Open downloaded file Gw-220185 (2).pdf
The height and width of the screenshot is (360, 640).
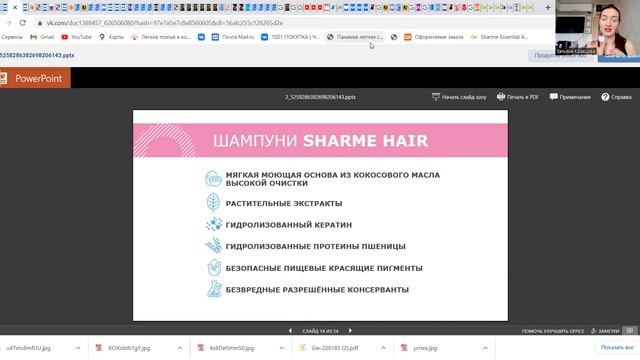pos(334,348)
